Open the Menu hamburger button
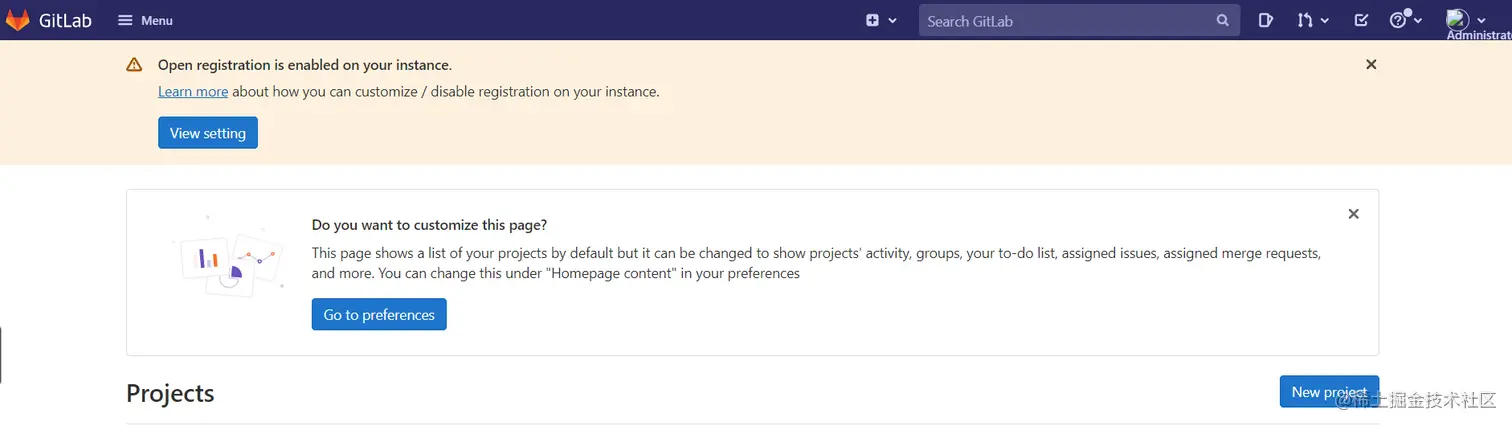The width and height of the screenshot is (1512, 426). [145, 20]
